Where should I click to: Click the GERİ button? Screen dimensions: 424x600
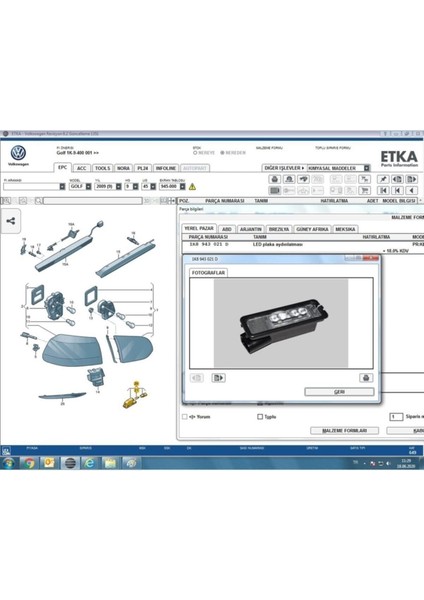point(339,392)
